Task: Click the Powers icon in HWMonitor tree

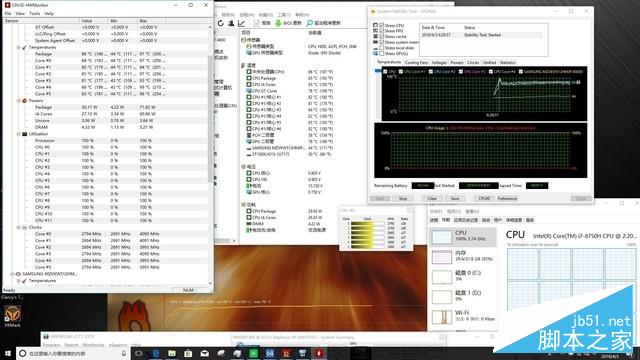Action: (24, 100)
